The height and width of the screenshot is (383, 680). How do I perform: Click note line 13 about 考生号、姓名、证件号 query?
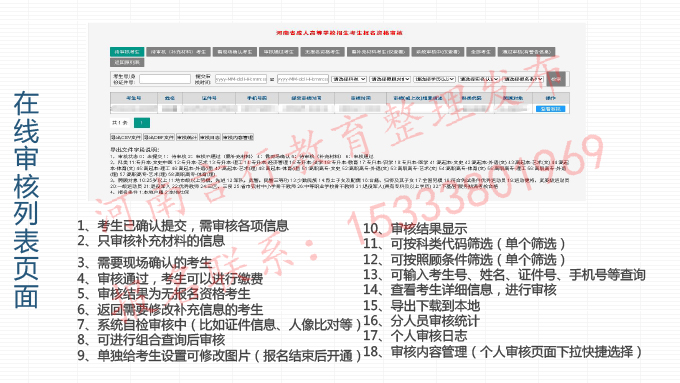[504, 275]
